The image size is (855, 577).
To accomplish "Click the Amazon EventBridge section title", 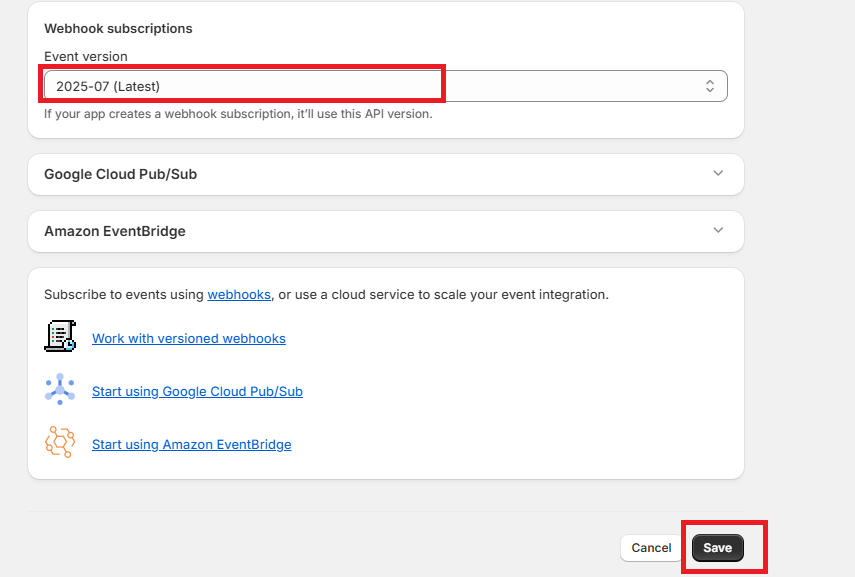I will pyautogui.click(x=115, y=231).
